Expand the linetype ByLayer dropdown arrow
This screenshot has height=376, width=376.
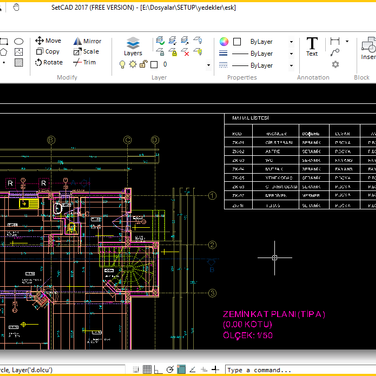pos(291,65)
